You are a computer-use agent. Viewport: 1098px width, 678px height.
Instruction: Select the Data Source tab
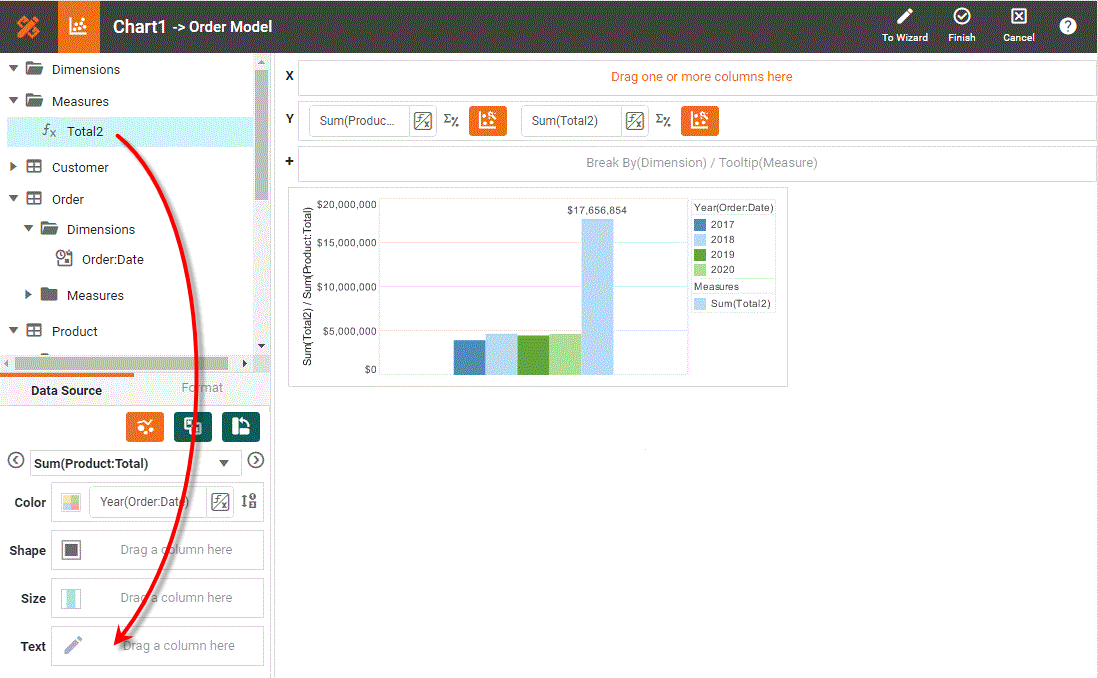click(66, 390)
